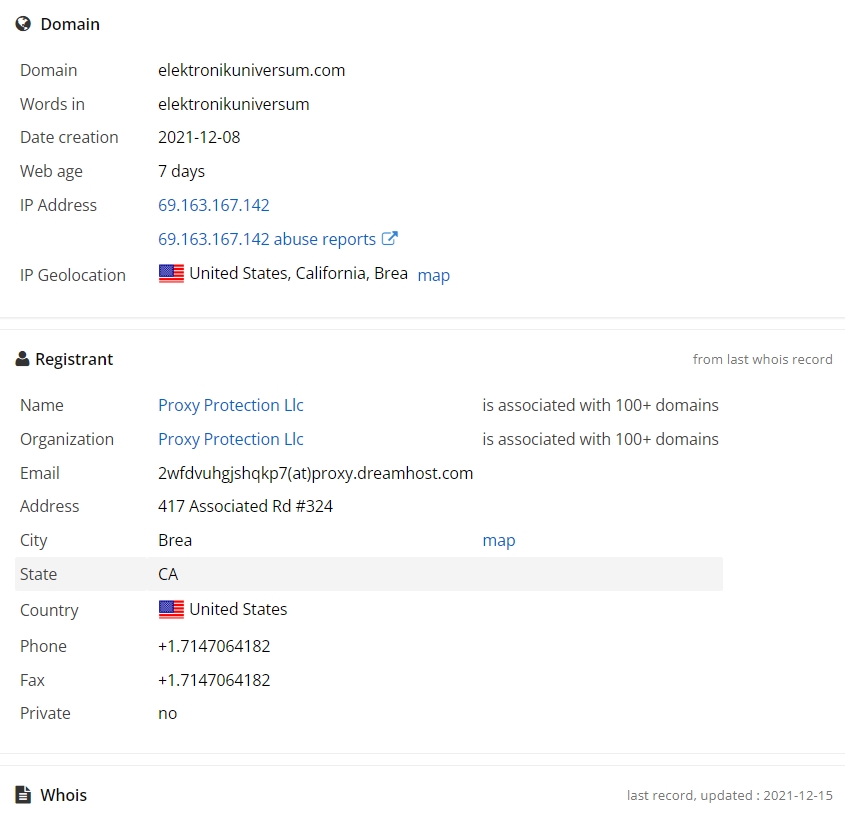Click the address 417 Associated Rd #324
The image size is (845, 813).
pos(245,506)
